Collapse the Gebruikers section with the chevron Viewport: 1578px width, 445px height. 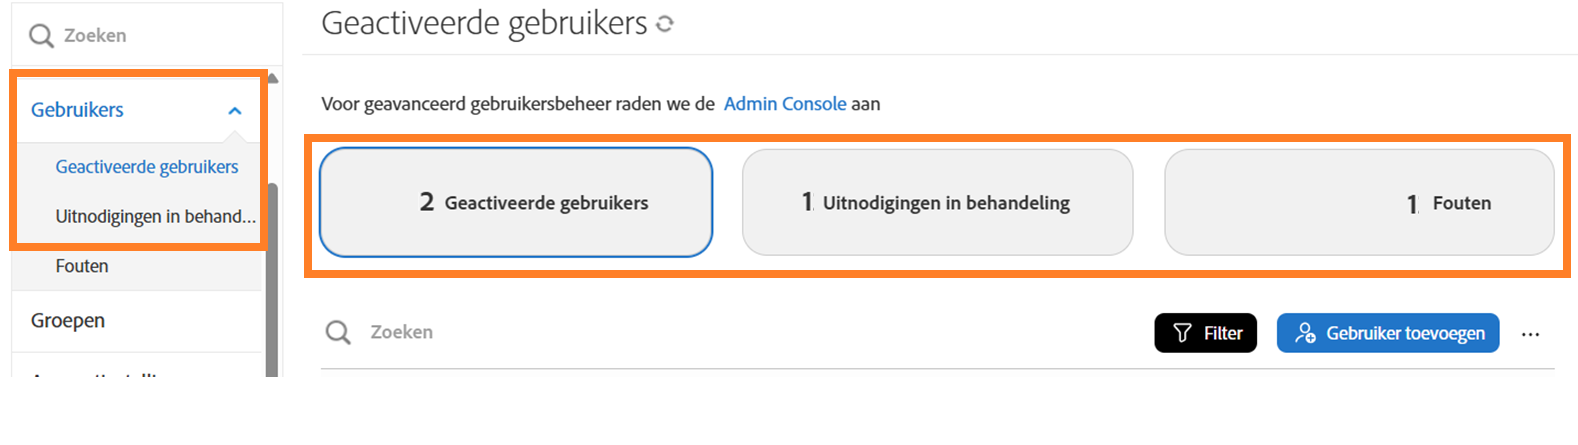tap(235, 111)
